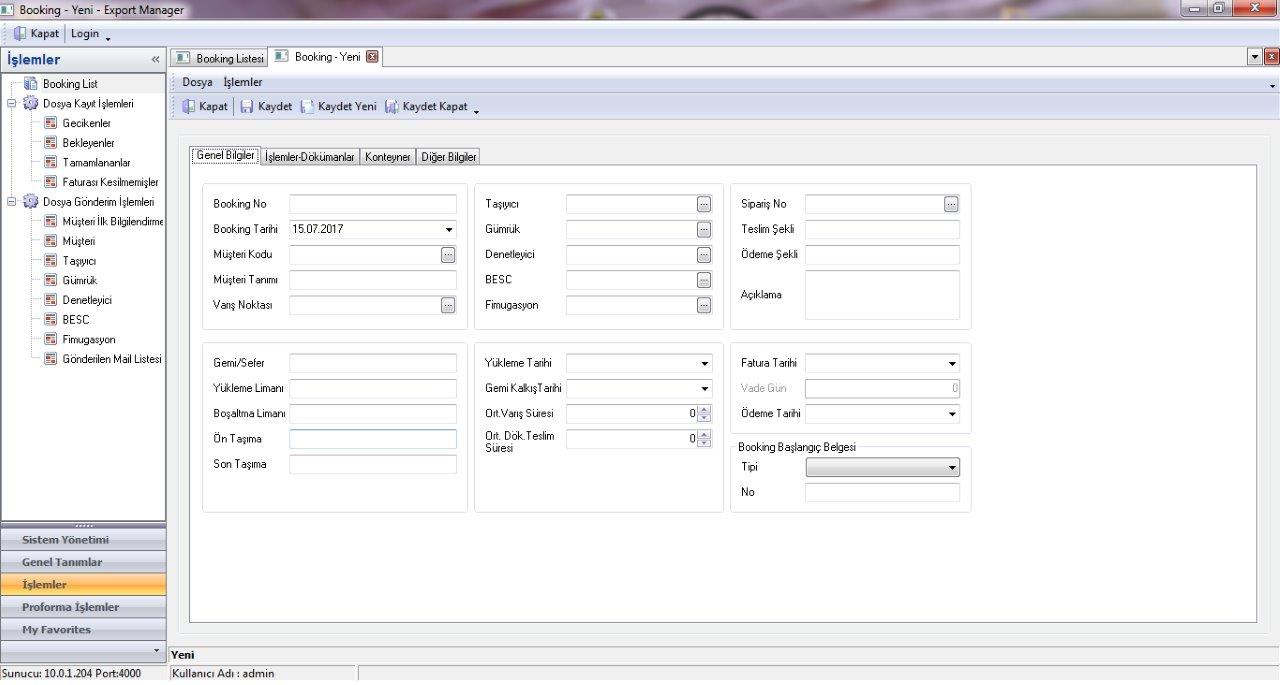Screen dimensions: 1280x685
Task: Collapse Dosya Gönderim İşlemleri tree node
Action: [x=12, y=201]
